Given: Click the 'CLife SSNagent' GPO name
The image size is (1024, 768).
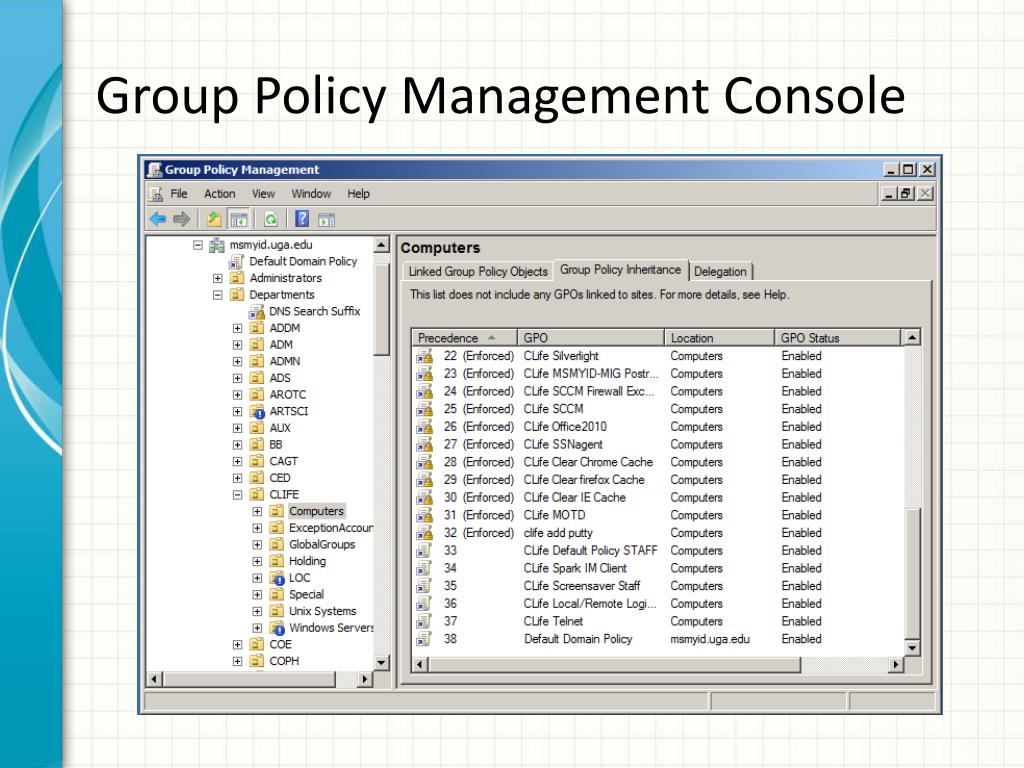Looking at the screenshot, I should coord(563,444).
